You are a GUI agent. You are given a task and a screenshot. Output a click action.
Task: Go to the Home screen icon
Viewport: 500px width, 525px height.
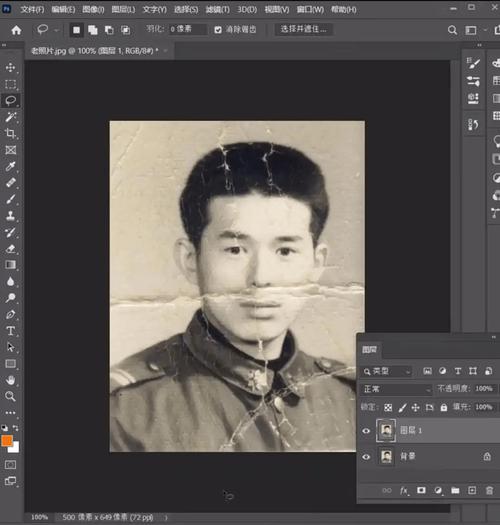[16, 30]
